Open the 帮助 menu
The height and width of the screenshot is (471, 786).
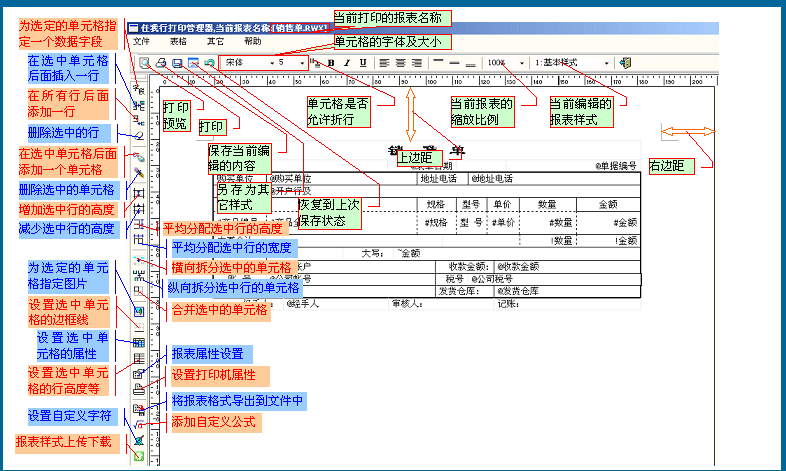coord(252,42)
